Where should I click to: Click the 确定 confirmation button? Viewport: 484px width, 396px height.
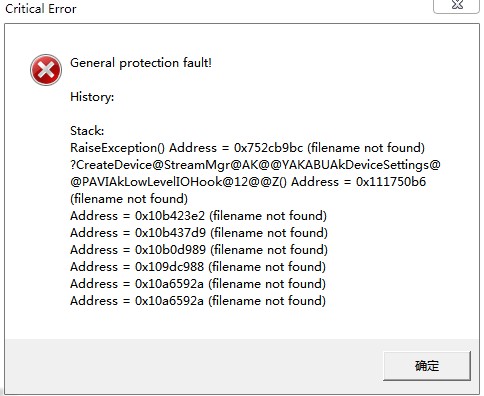pos(427,366)
